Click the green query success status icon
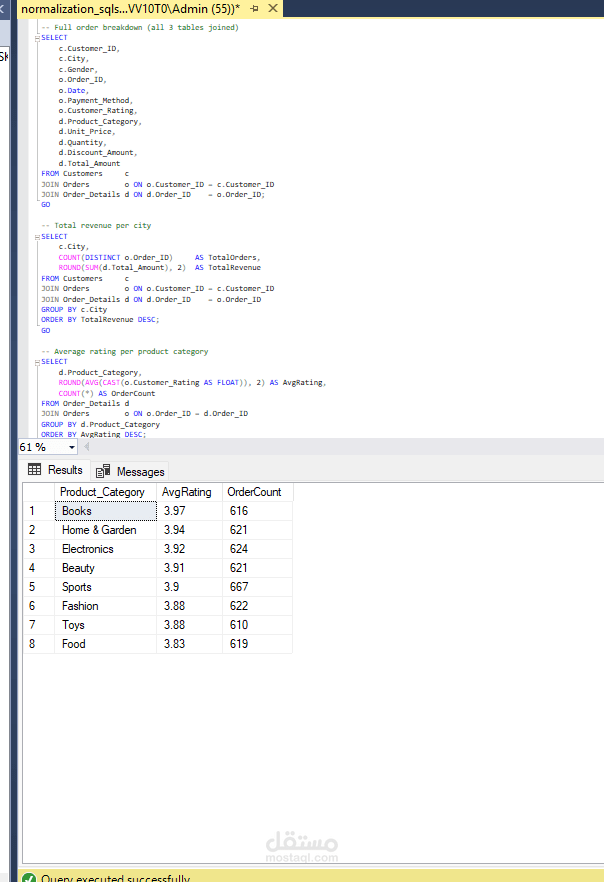The image size is (604, 882). coord(29,878)
